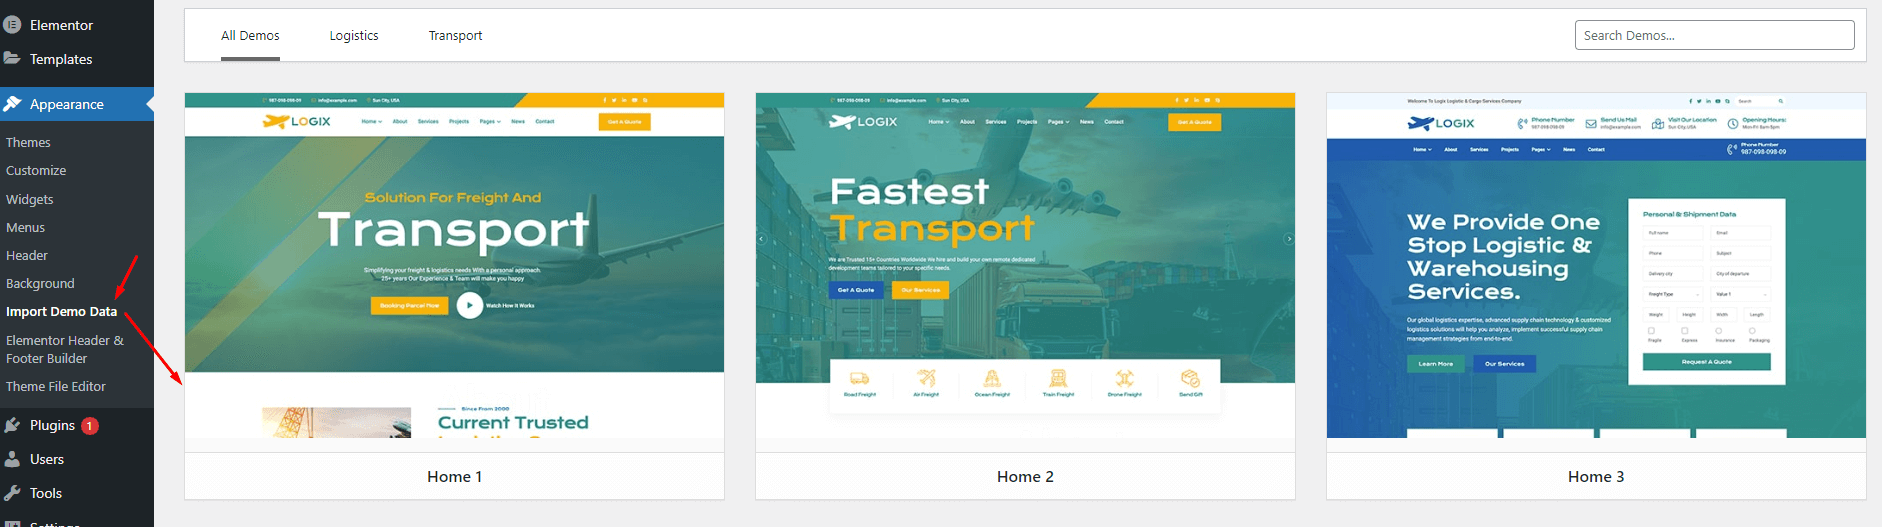Click the Search Demos input field

point(1713,35)
